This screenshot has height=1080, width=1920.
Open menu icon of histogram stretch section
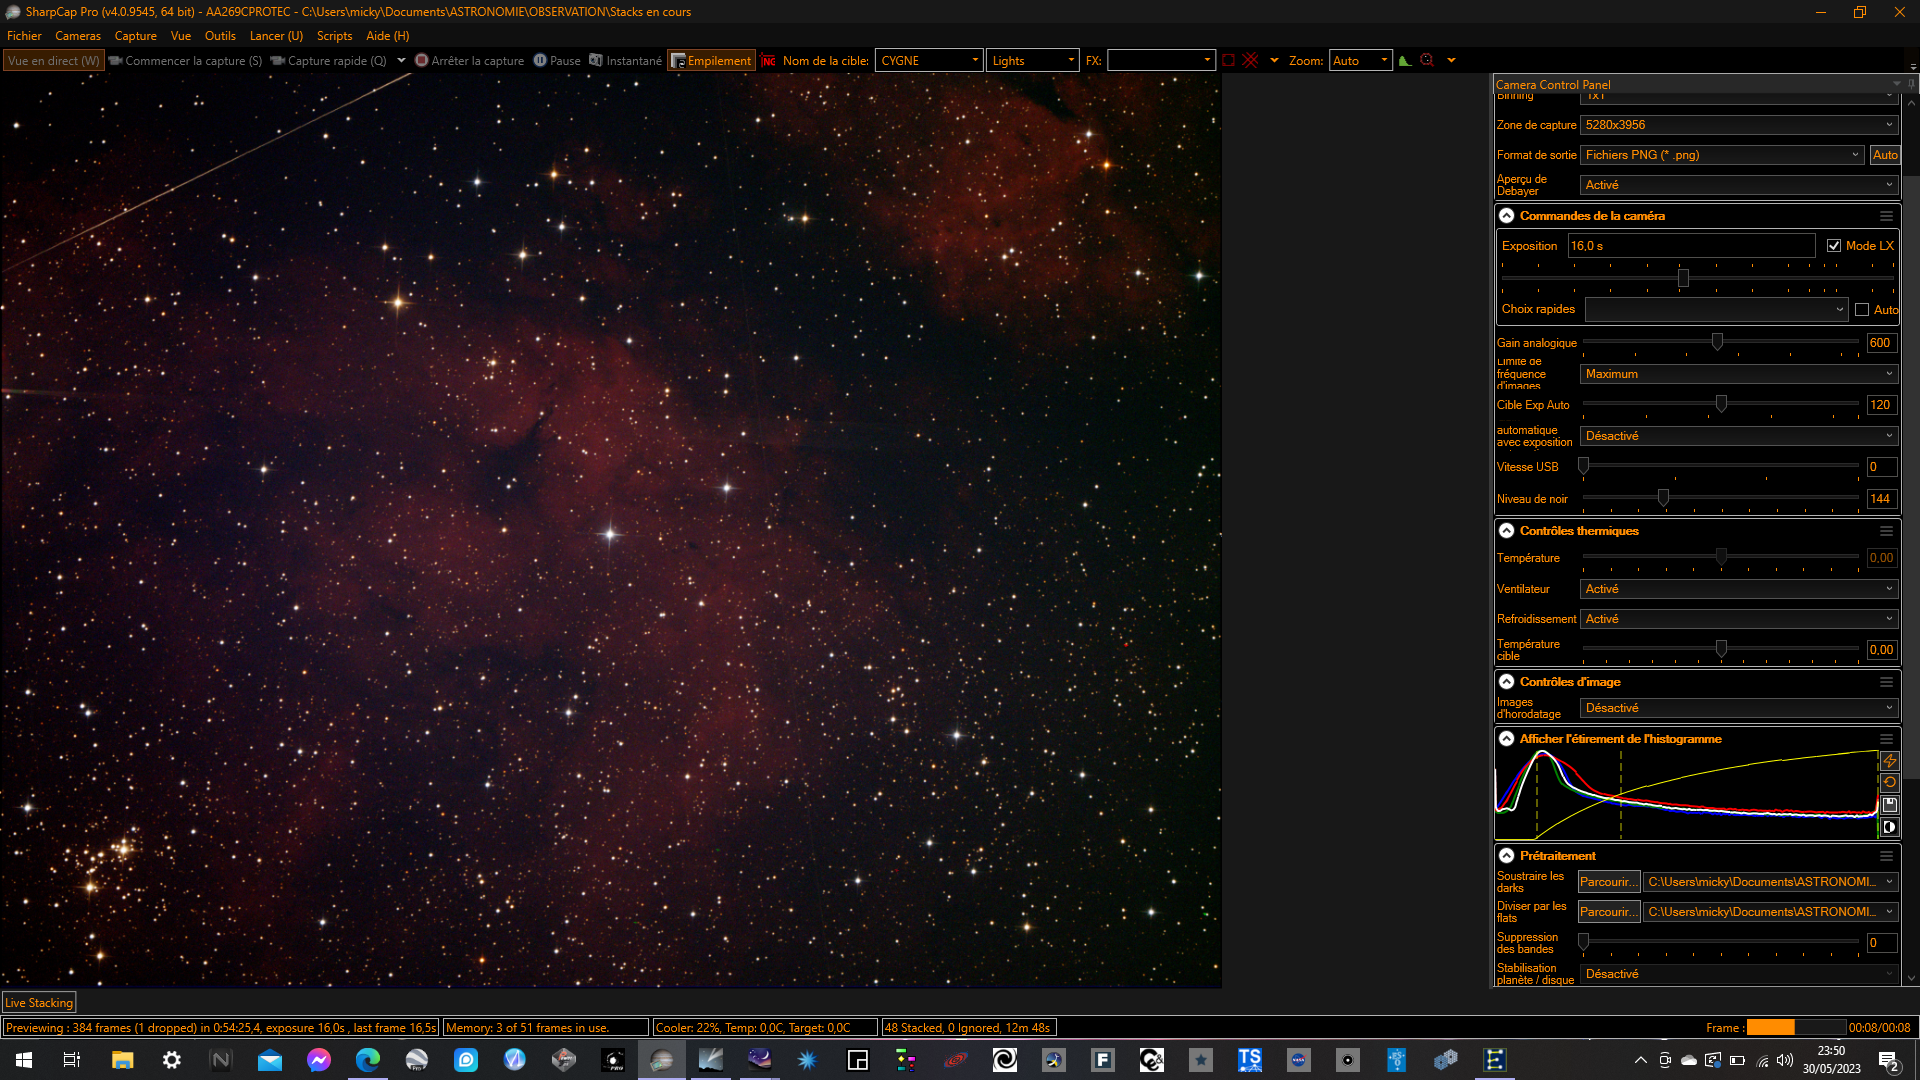(1886, 739)
